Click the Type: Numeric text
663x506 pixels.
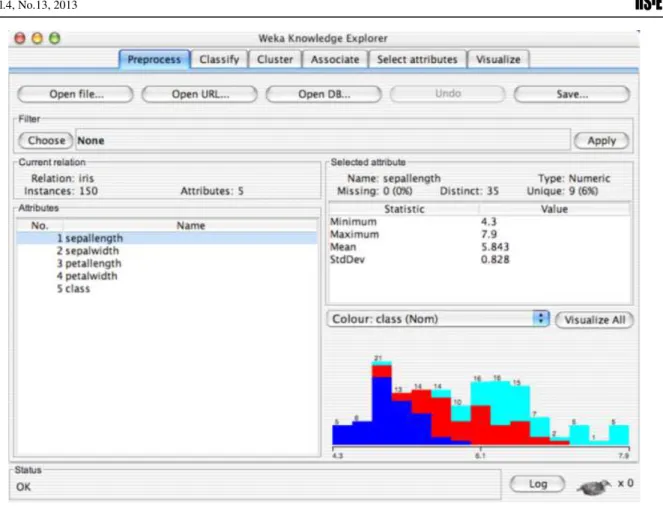coord(574,178)
